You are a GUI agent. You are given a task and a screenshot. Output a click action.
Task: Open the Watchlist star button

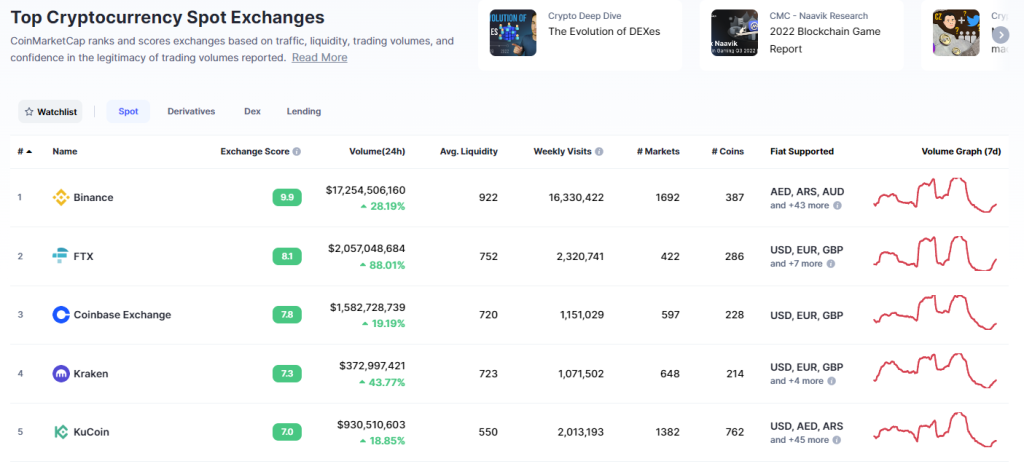(x=50, y=112)
